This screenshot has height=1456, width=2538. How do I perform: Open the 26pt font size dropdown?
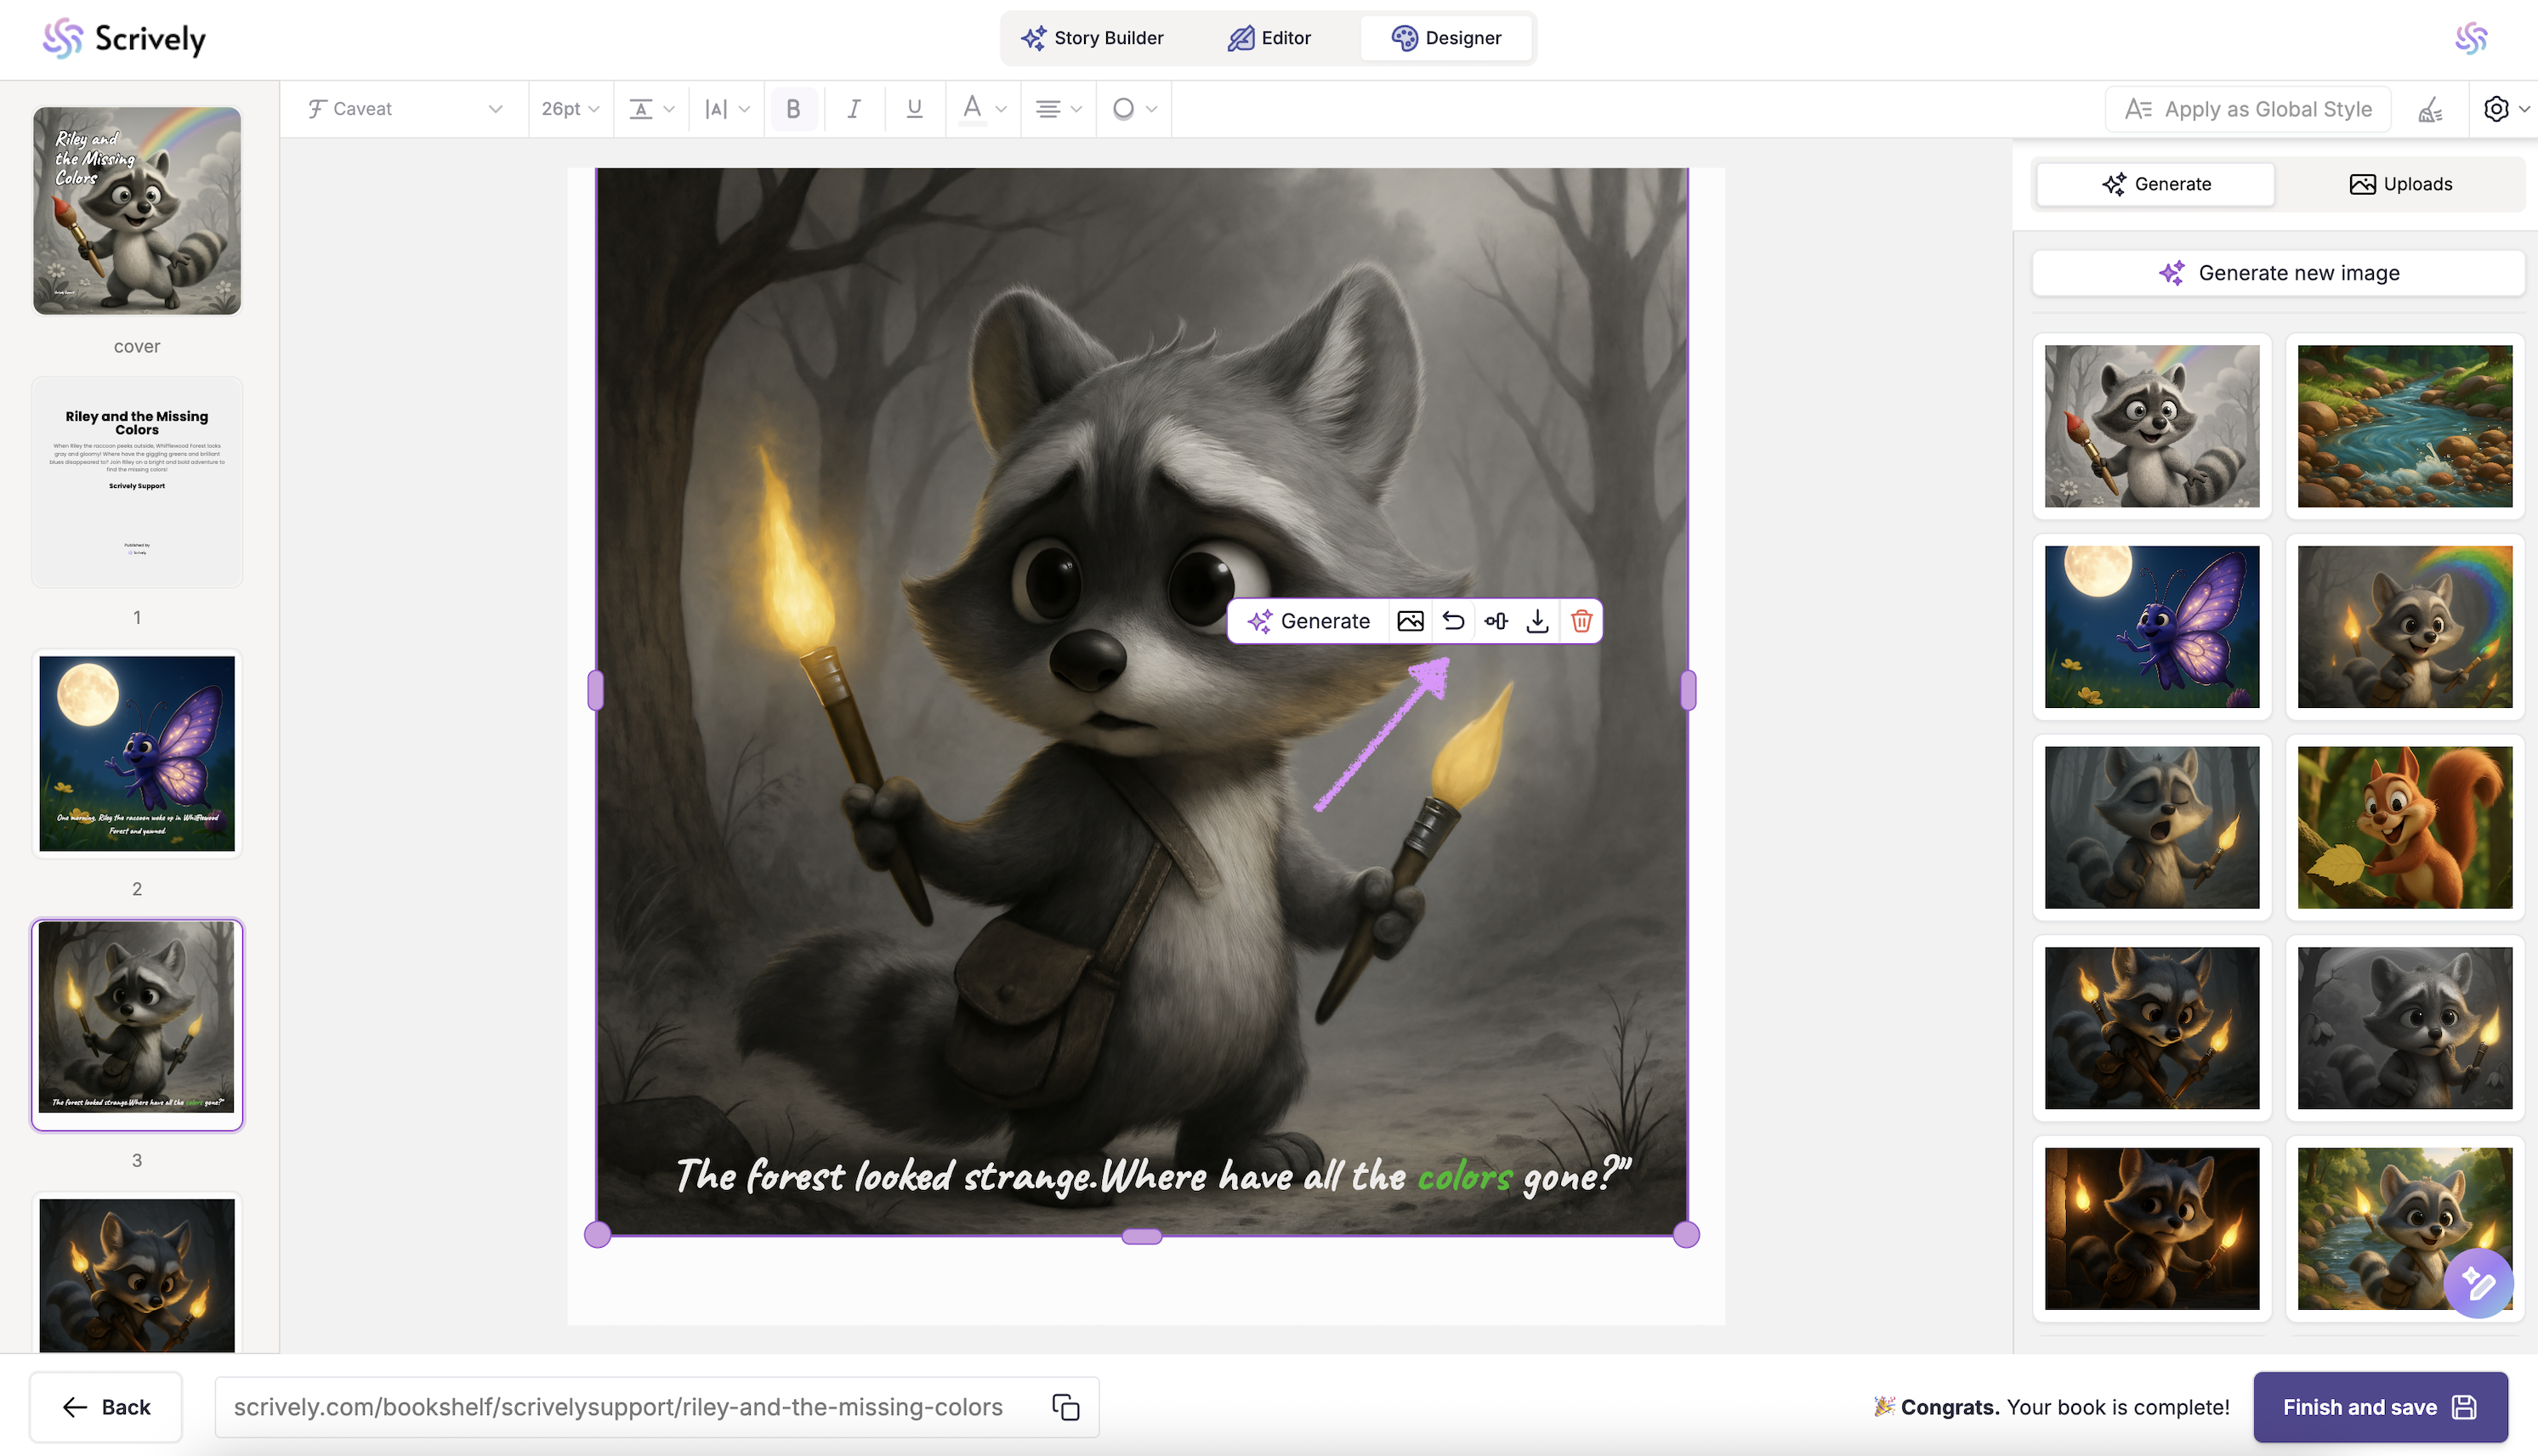[570, 109]
